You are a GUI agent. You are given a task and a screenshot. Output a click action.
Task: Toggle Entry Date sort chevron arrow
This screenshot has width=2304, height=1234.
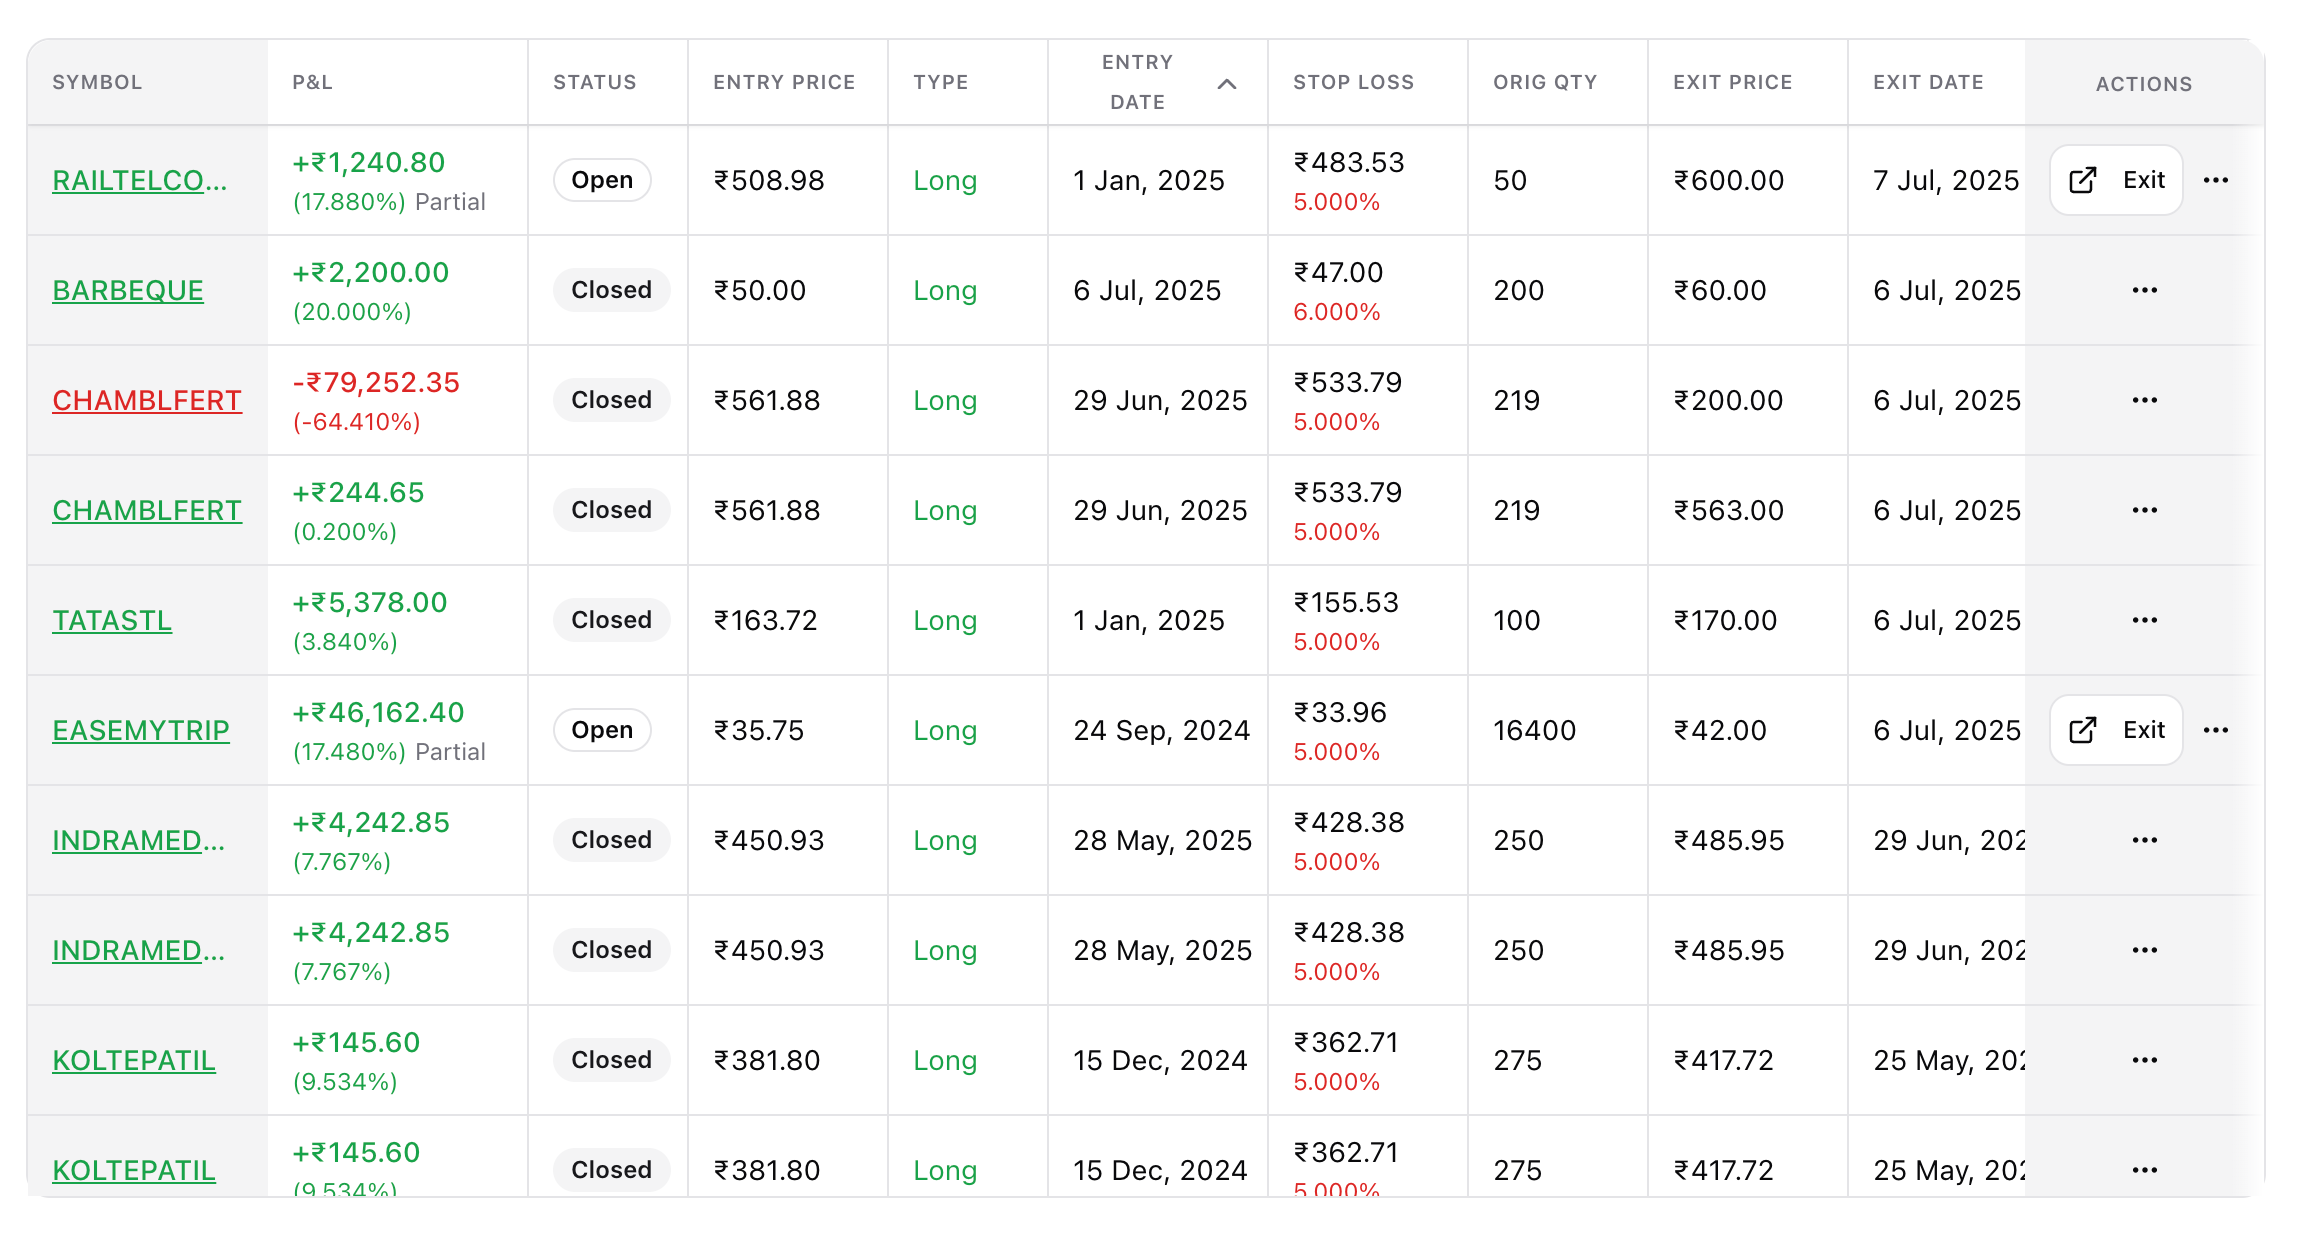[1227, 84]
